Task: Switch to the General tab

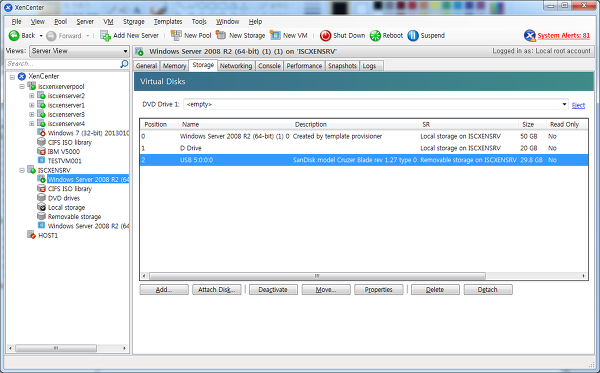Action: tap(147, 66)
